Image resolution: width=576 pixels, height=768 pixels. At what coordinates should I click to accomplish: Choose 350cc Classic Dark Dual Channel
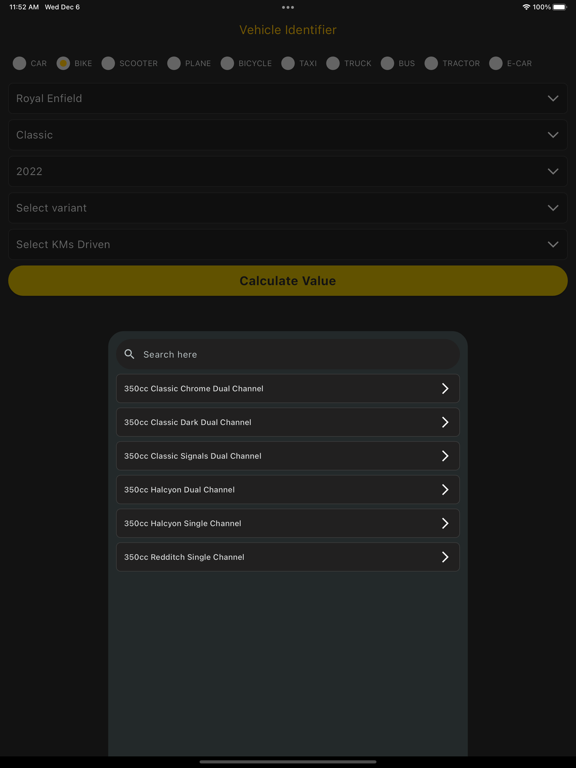tap(288, 422)
